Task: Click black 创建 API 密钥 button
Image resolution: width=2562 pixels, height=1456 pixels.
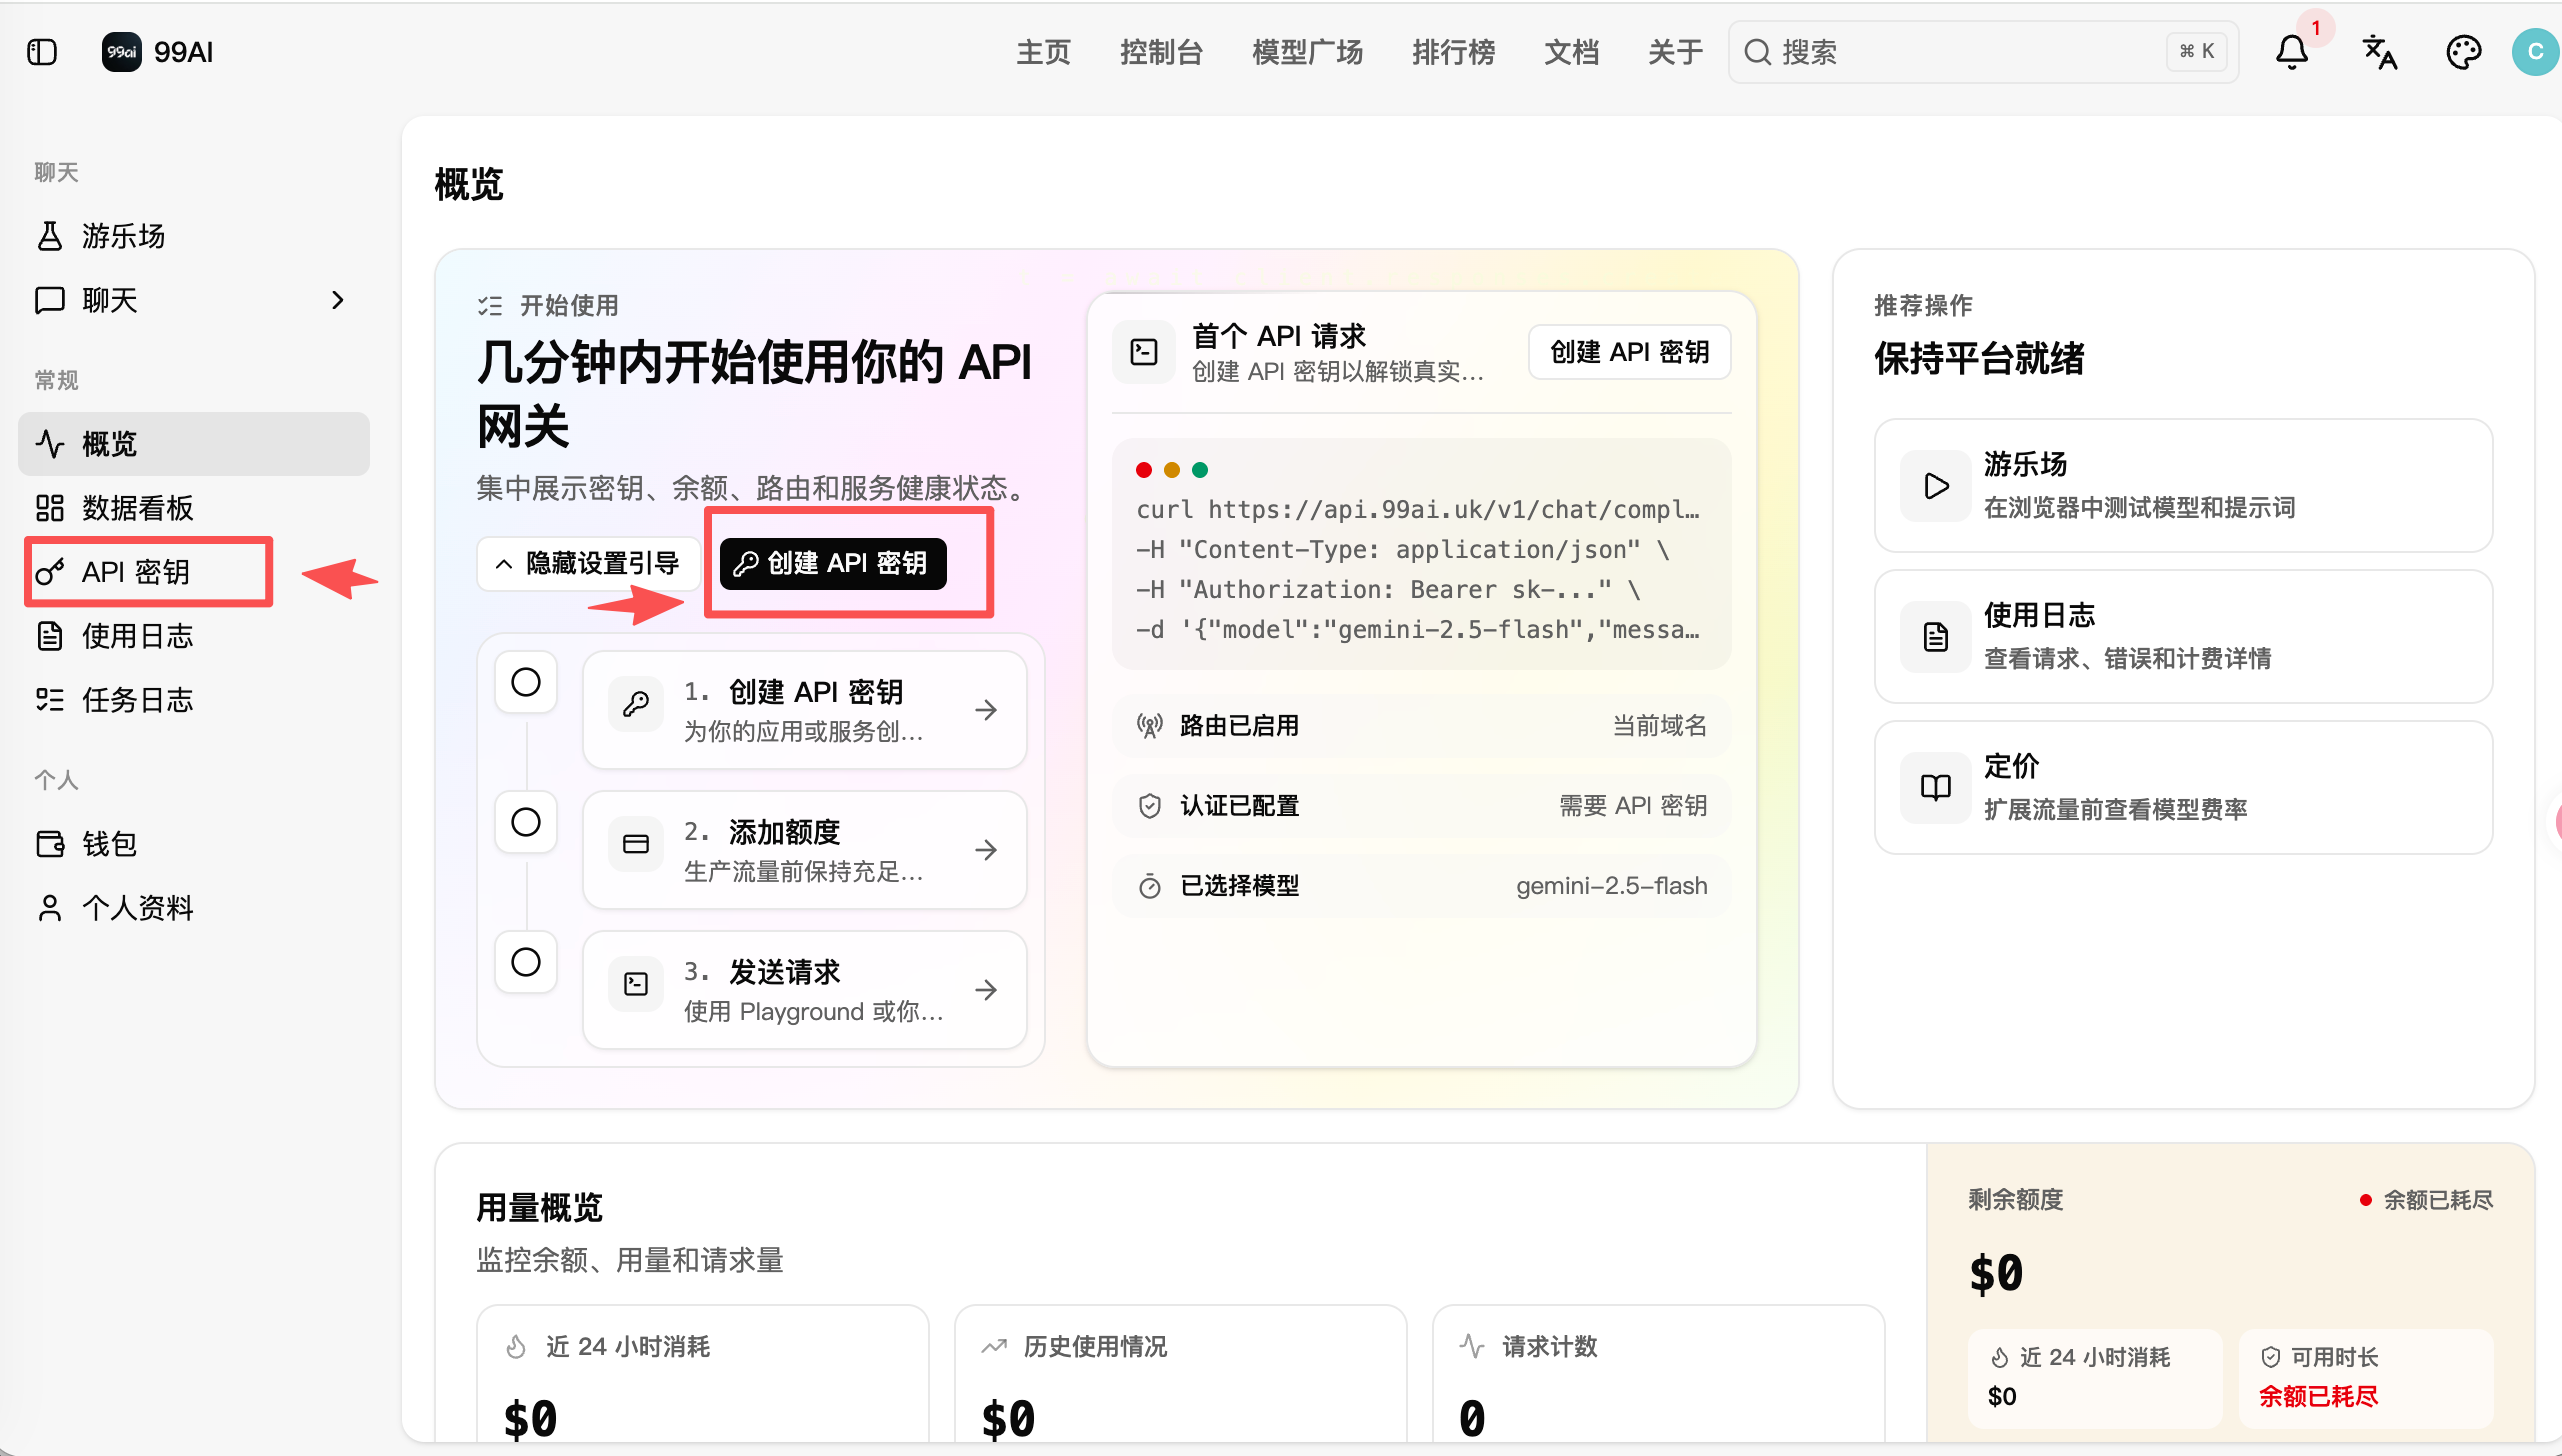Action: pos(833,564)
